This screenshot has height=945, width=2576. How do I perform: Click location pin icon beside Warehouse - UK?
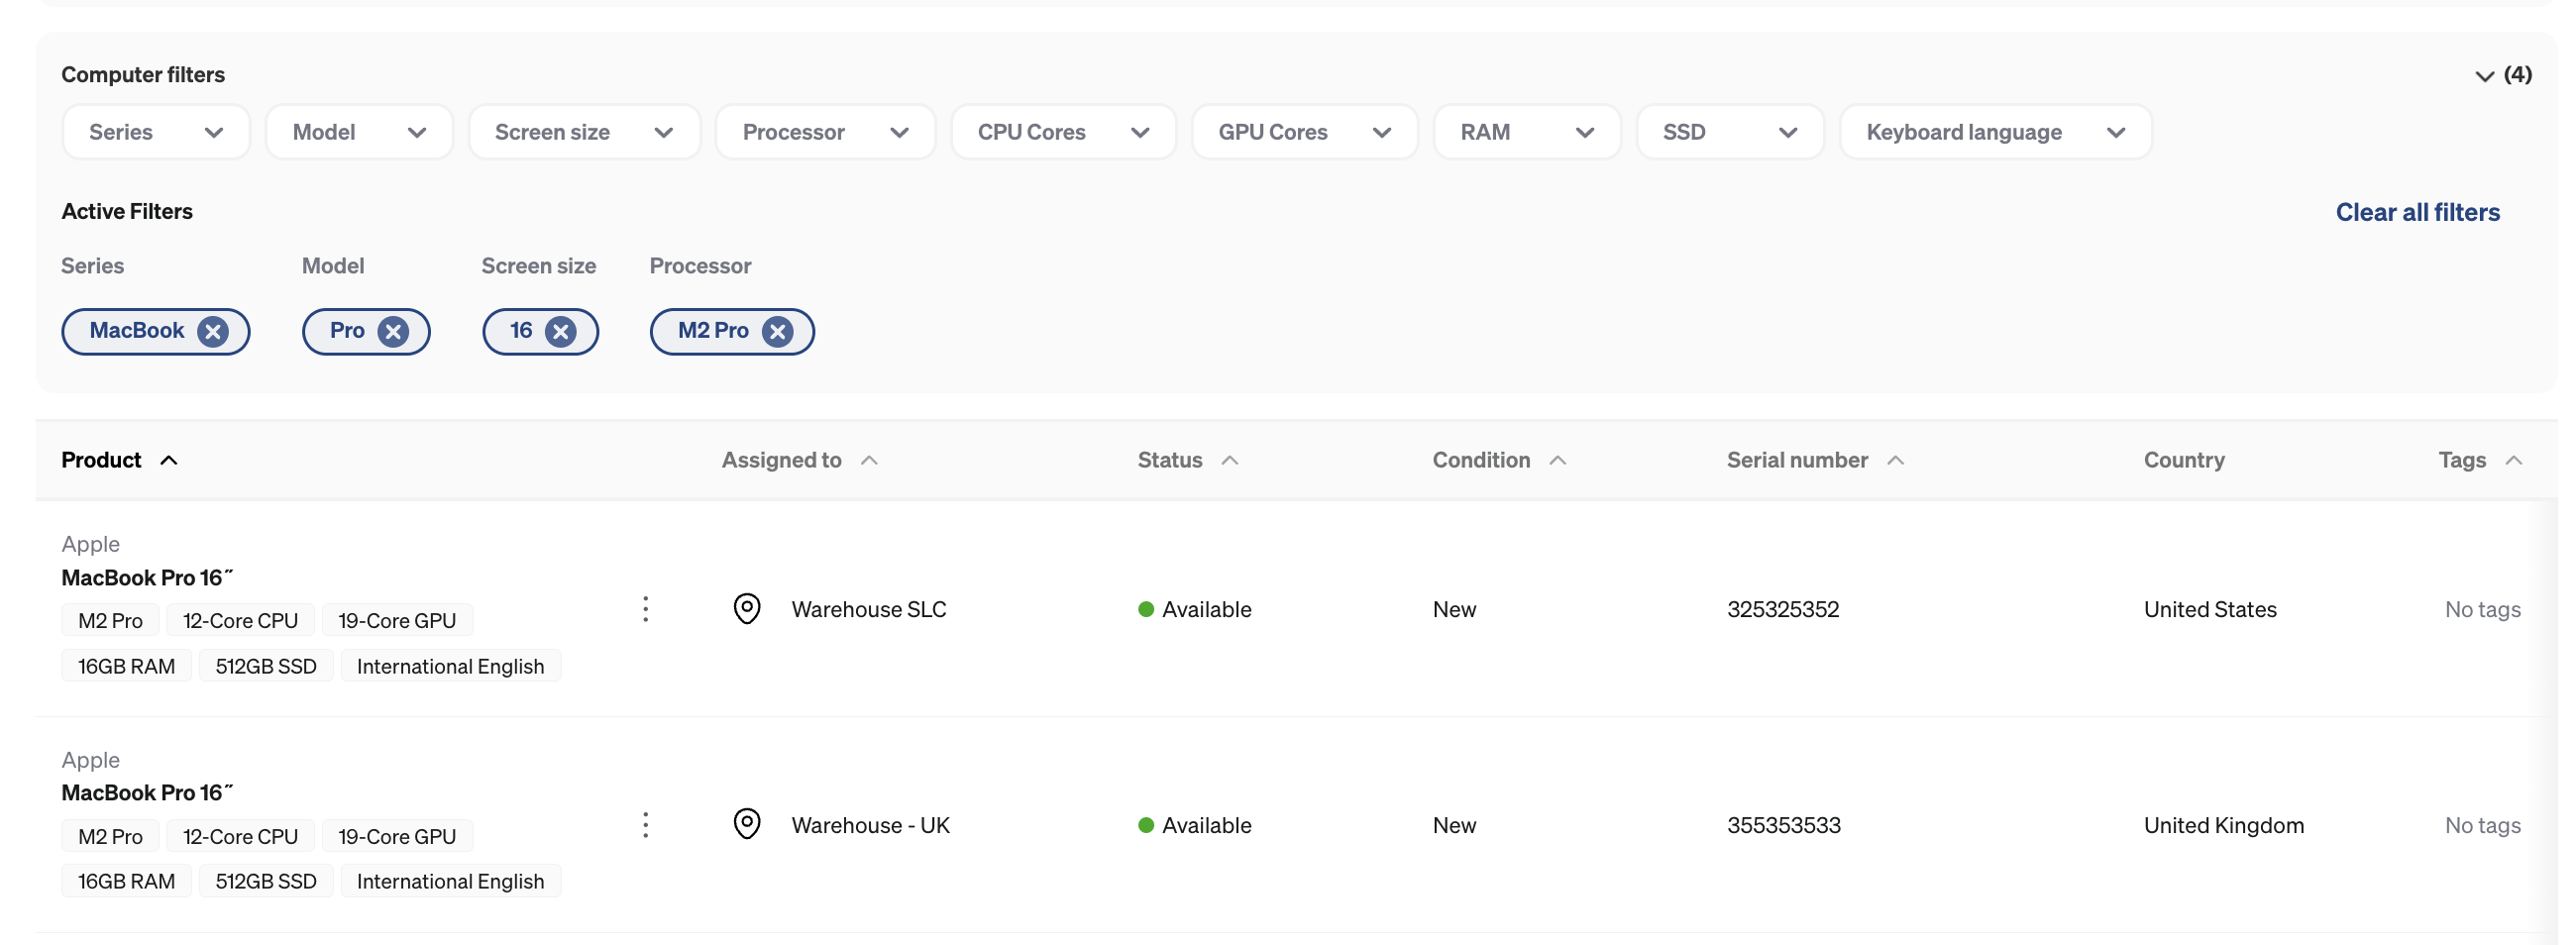[747, 825]
